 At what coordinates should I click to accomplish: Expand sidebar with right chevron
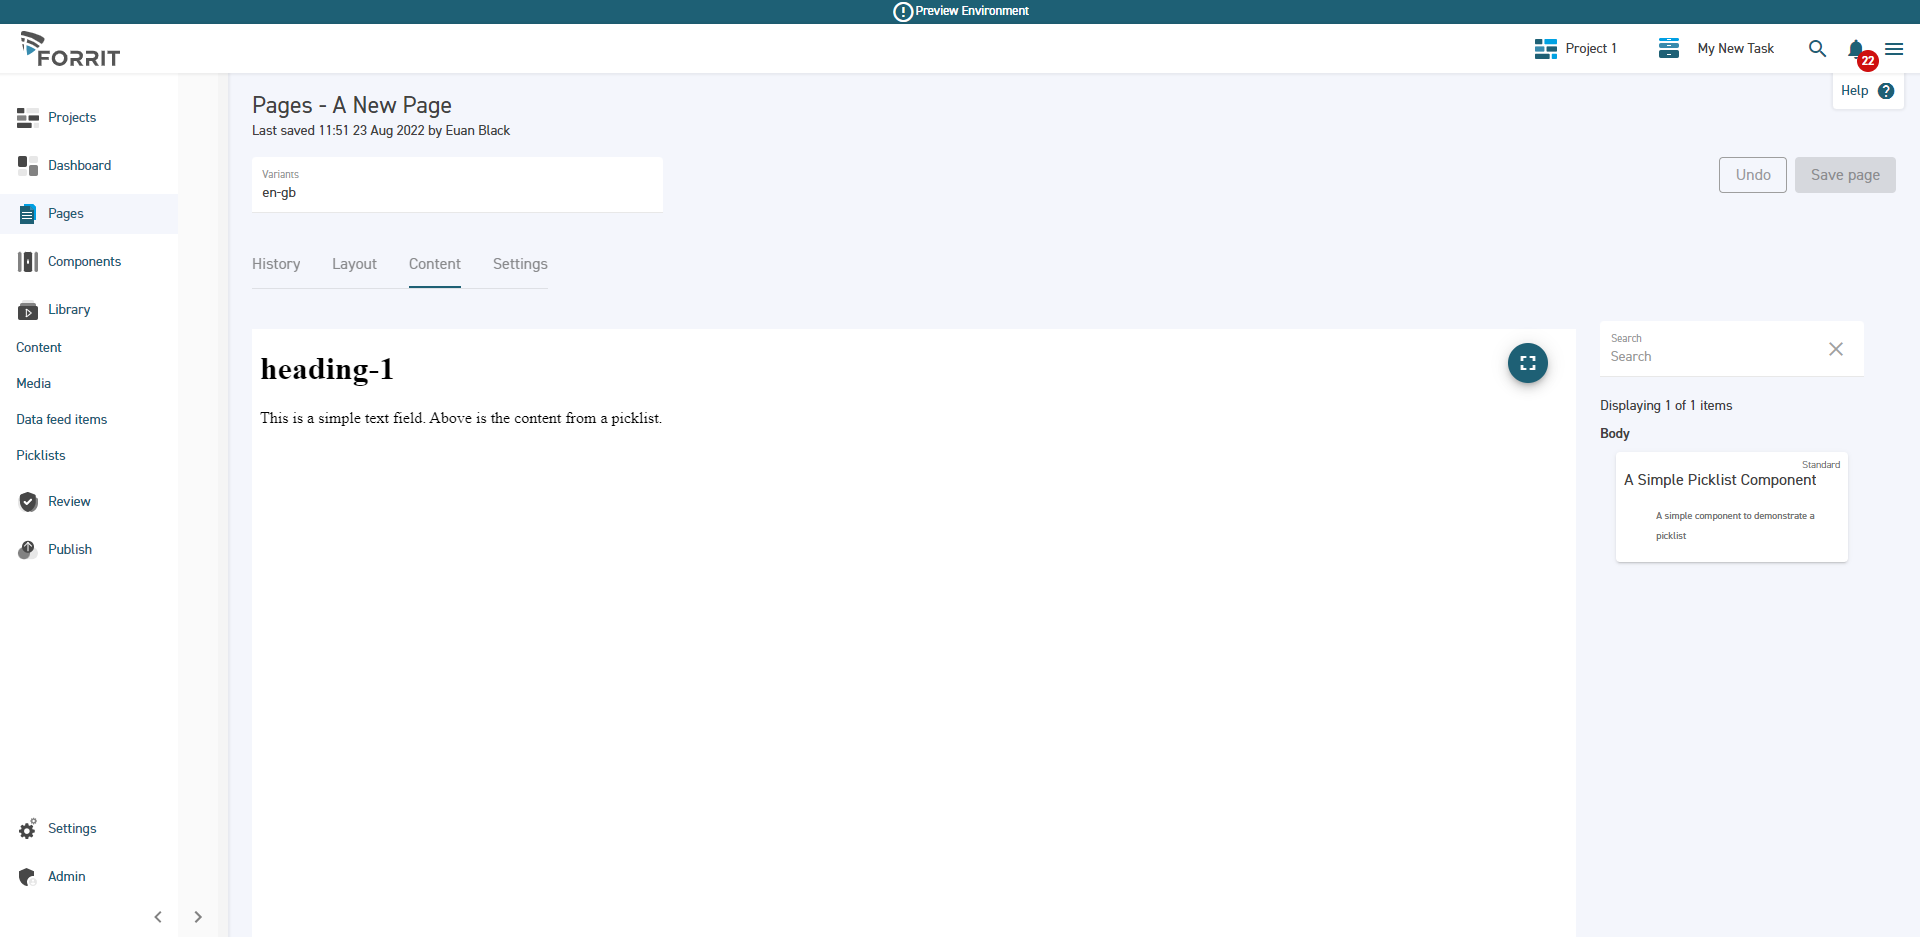198,917
